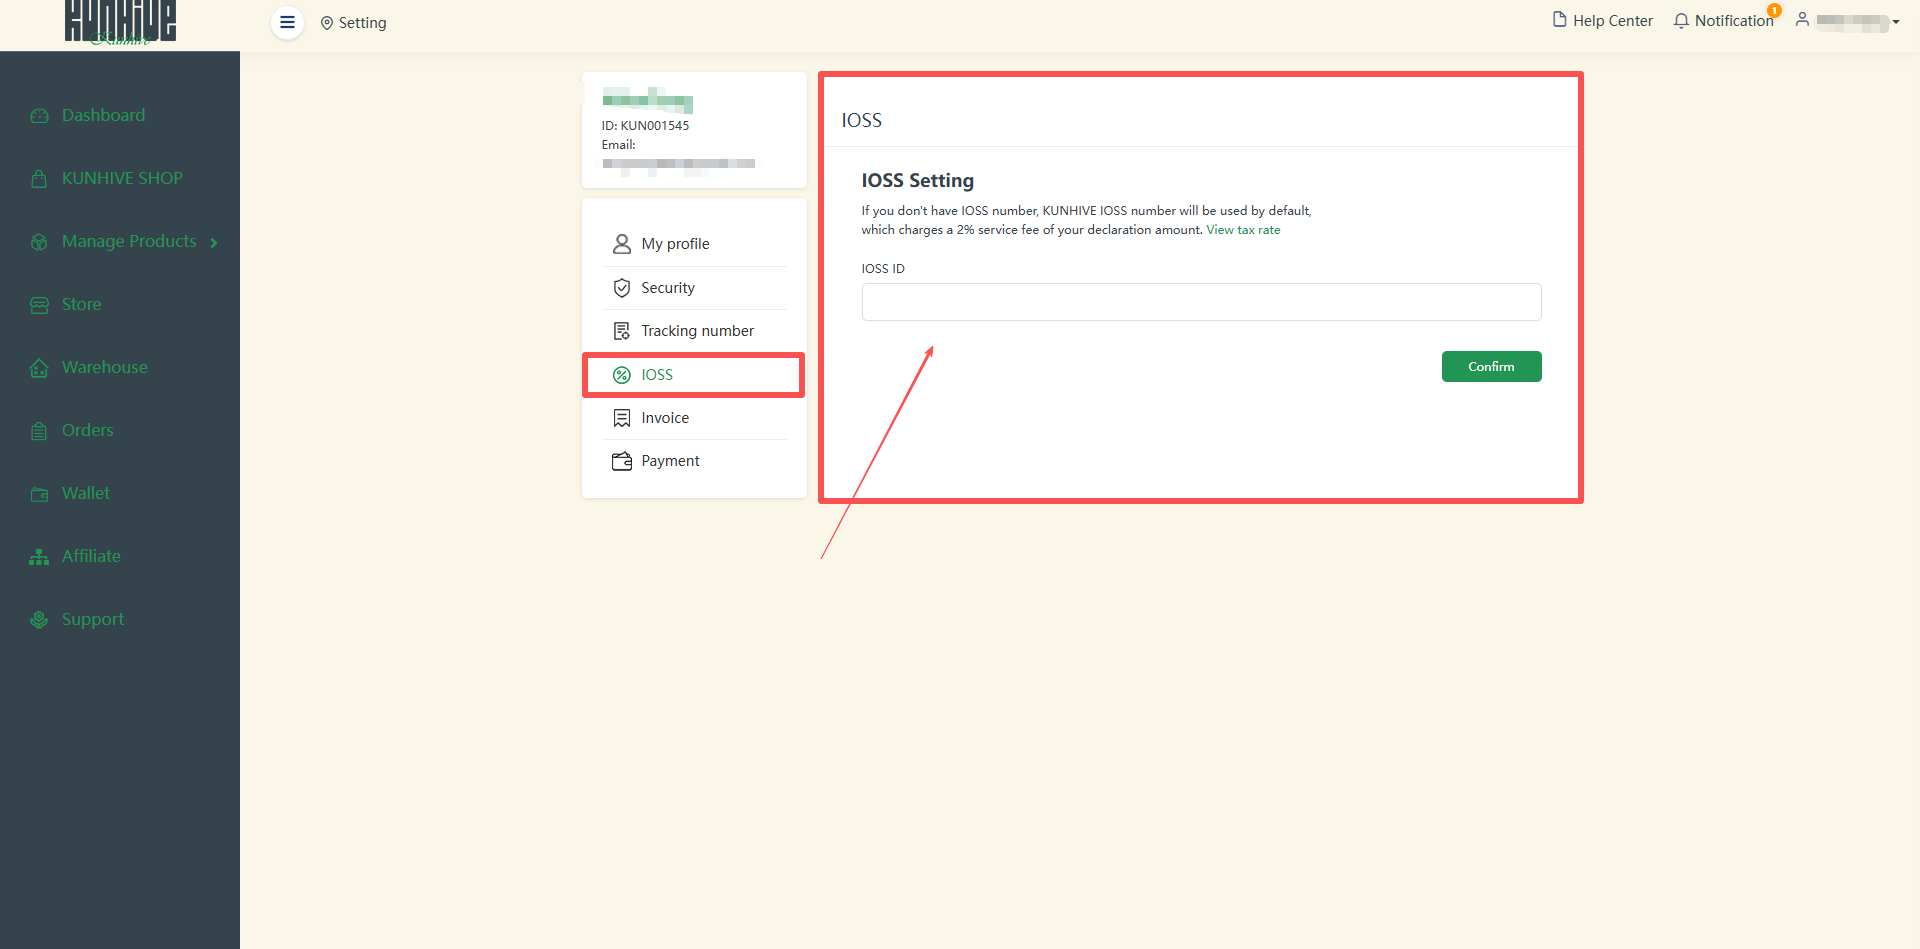This screenshot has height=949, width=1920.
Task: Open Orders from the sidebar
Action: [87, 430]
